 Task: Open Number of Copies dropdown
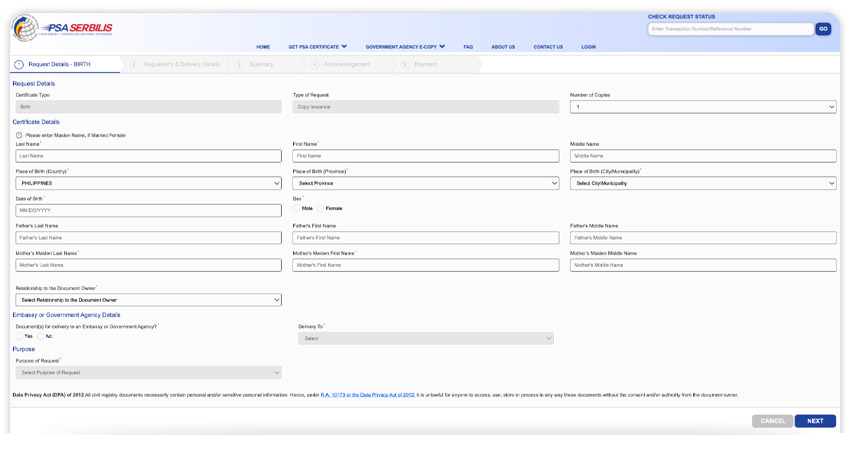(703, 107)
